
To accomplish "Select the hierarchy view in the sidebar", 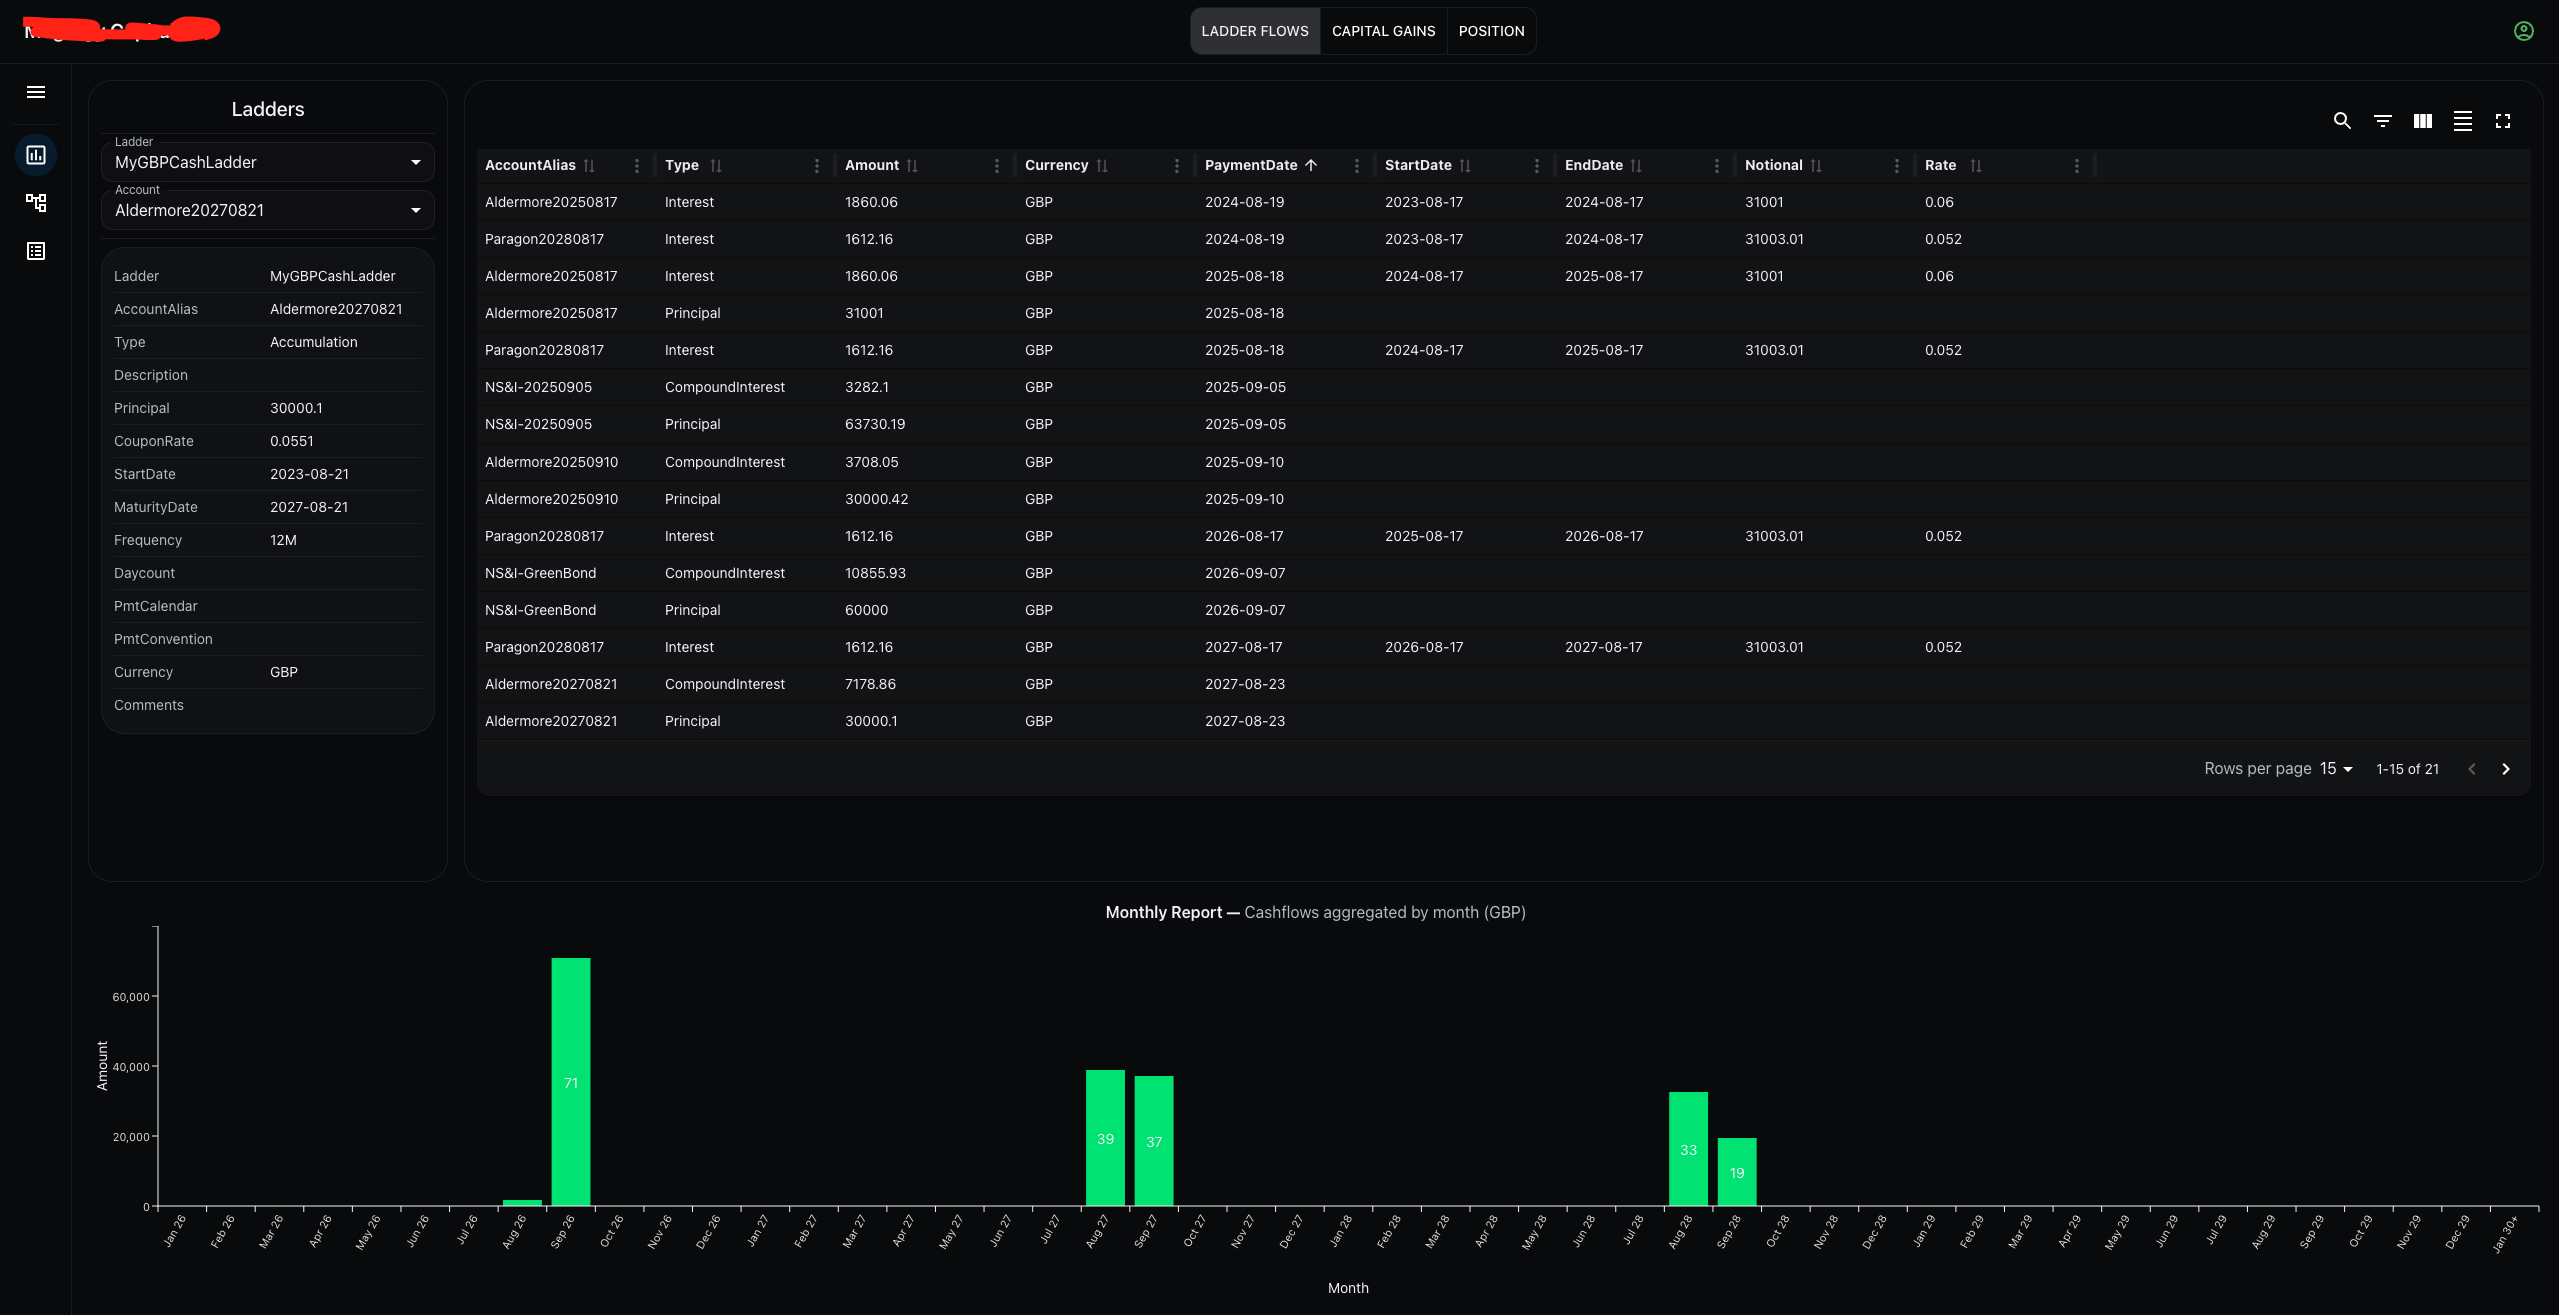I will coord(37,202).
